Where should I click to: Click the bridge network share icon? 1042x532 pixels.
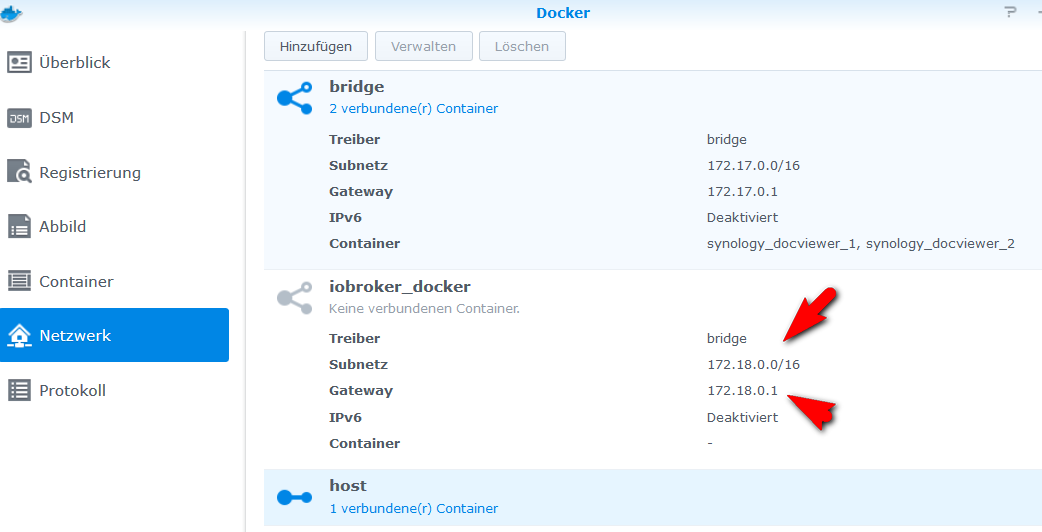point(294,98)
